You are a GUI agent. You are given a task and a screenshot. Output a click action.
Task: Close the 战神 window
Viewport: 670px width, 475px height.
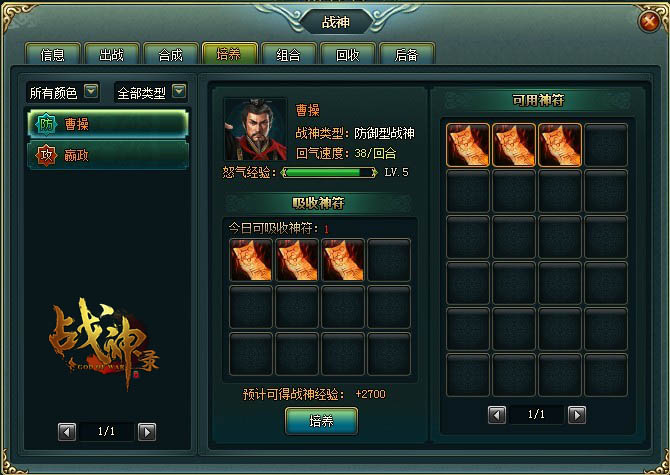tap(649, 21)
